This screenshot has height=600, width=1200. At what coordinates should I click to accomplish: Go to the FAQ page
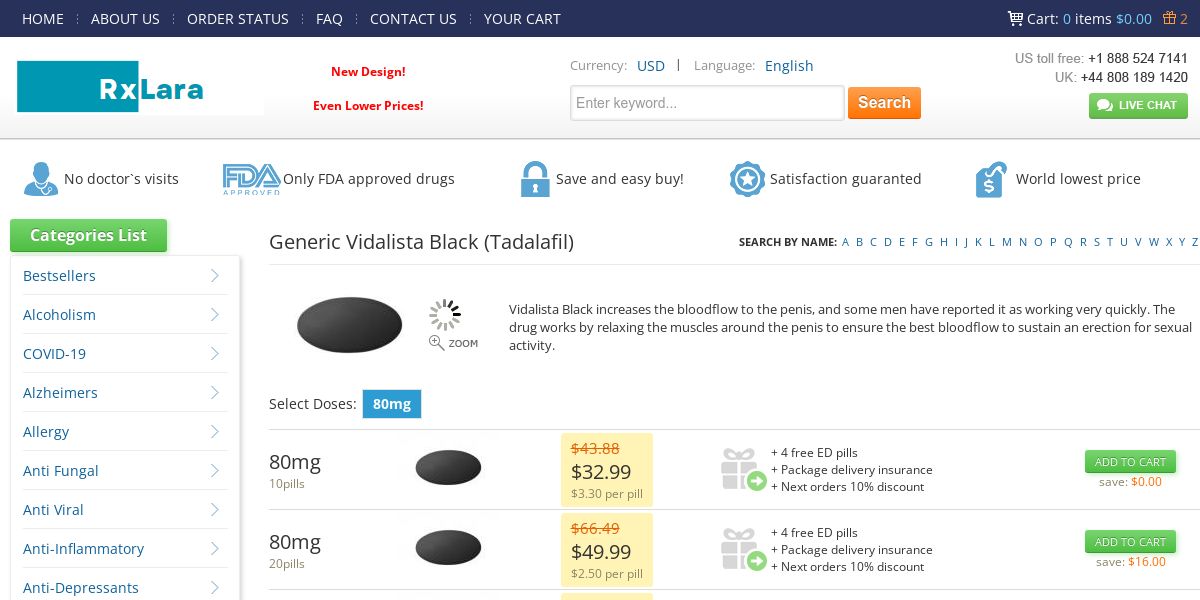pos(329,19)
